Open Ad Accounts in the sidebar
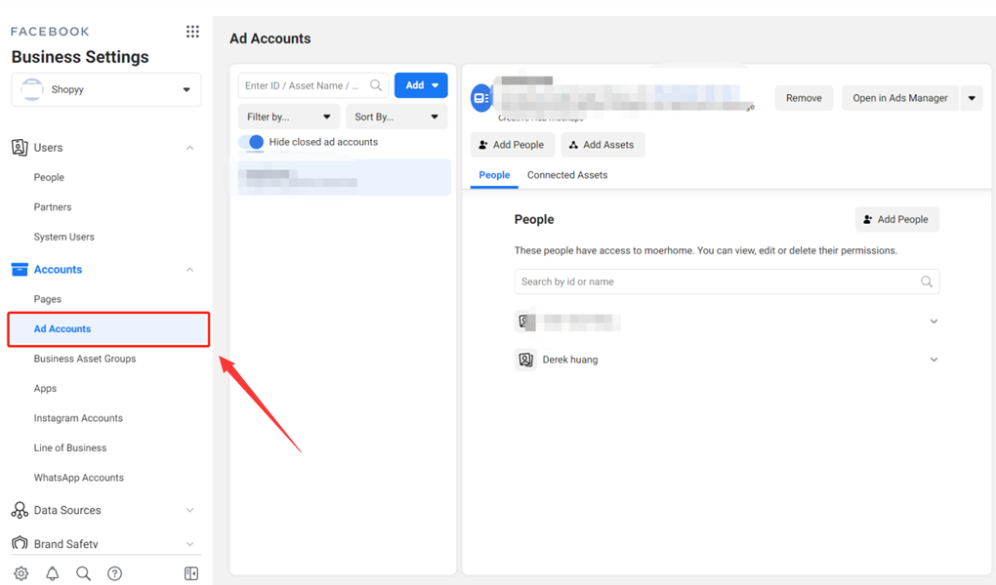The width and height of the screenshot is (996, 585). pyautogui.click(x=109, y=329)
